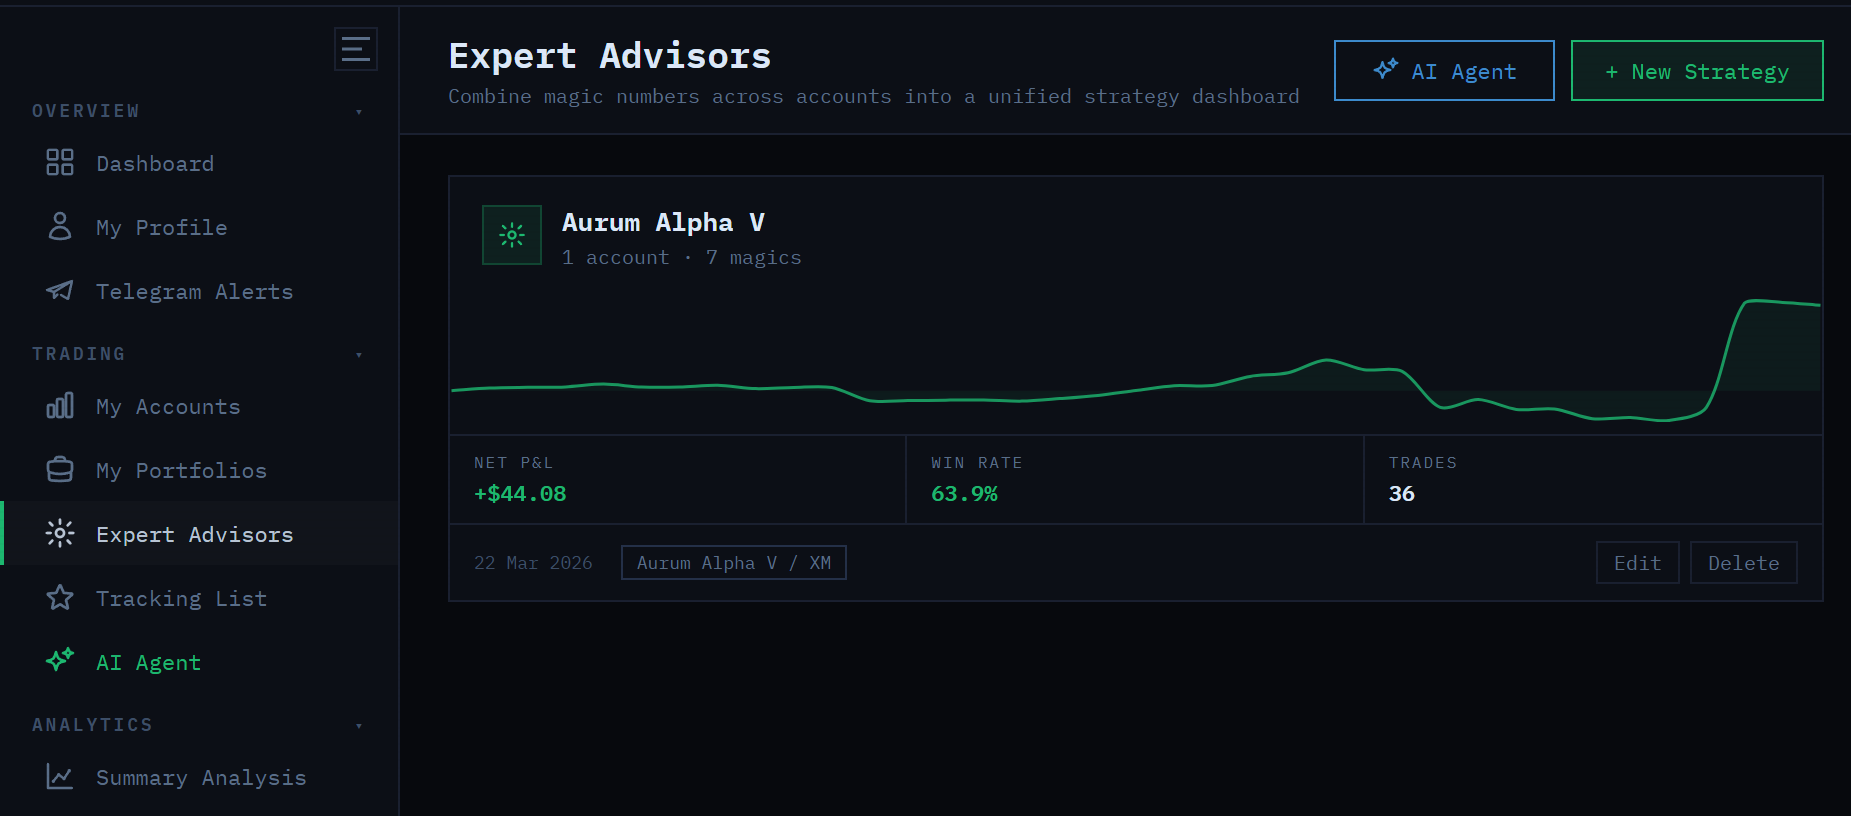The height and width of the screenshot is (816, 1851).
Task: Select the Dashboard grid icon
Action: pyautogui.click(x=60, y=162)
